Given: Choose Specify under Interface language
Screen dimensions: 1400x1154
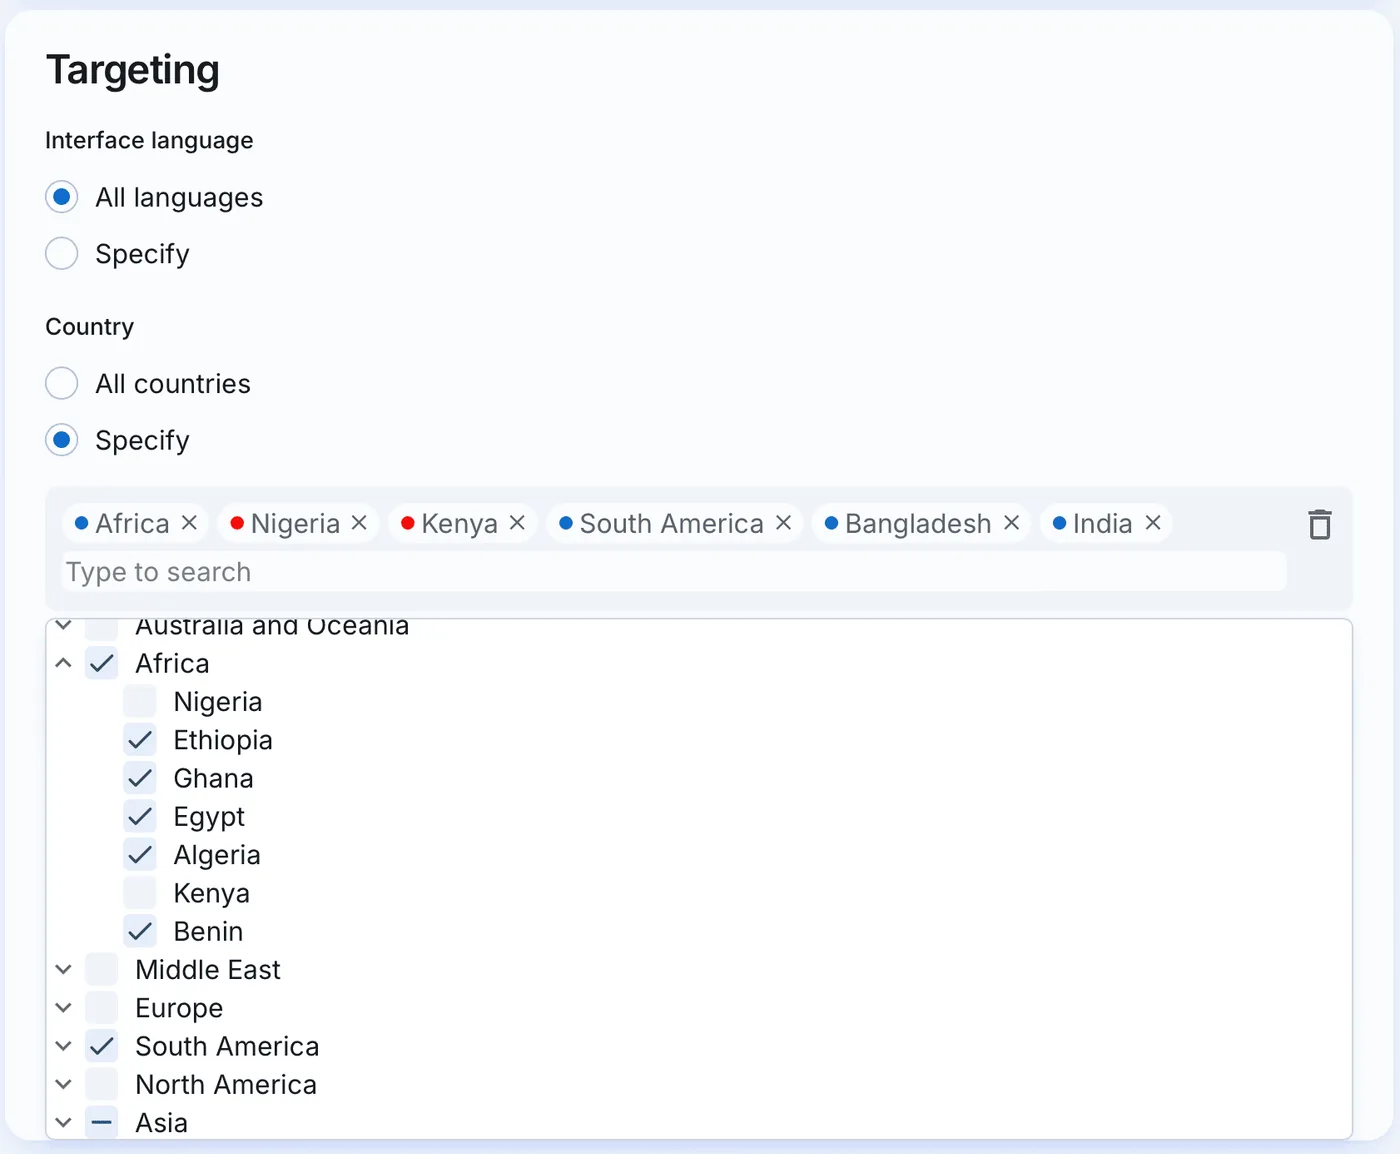Looking at the screenshot, I should pos(62,254).
